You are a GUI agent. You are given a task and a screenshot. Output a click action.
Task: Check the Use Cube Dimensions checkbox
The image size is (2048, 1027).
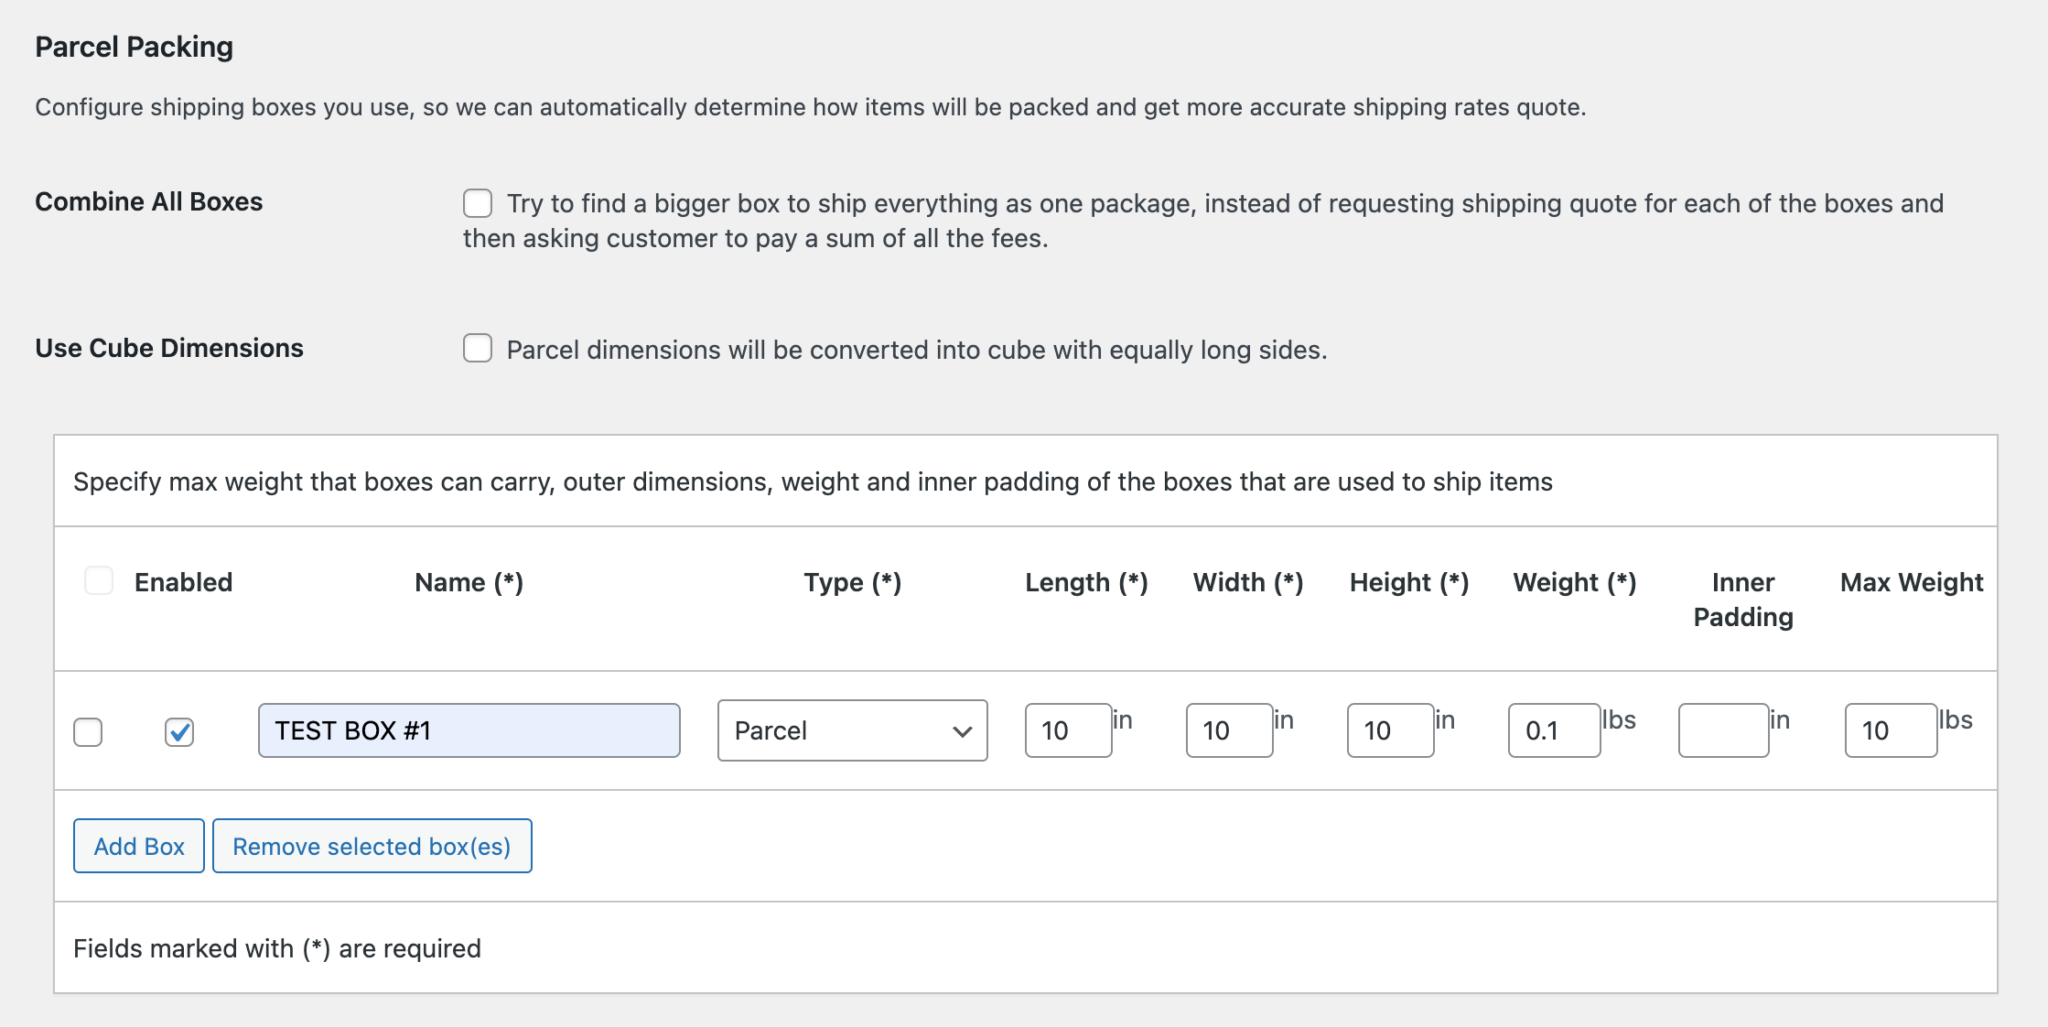click(477, 348)
